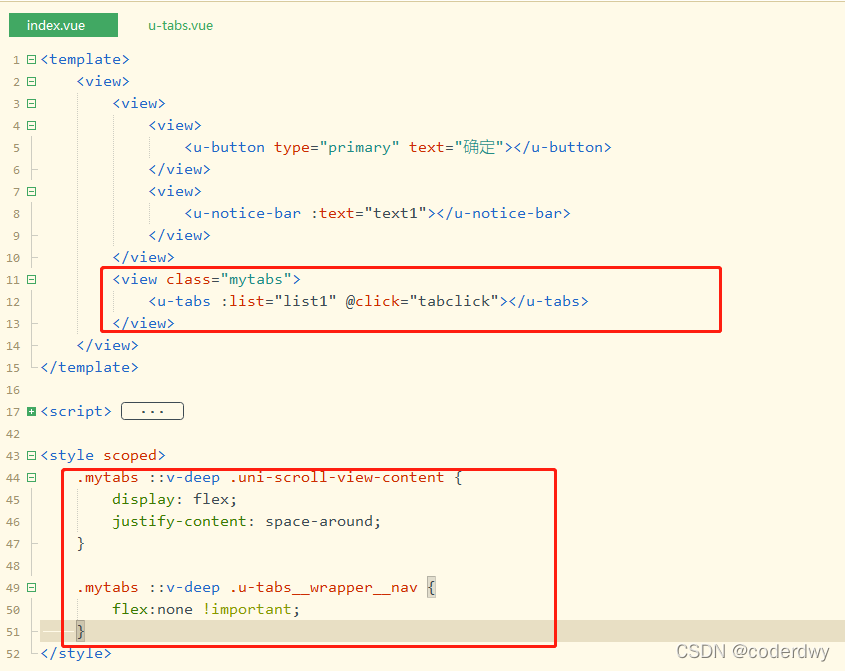The width and height of the screenshot is (845, 671).
Task: Expand the folded script block on line 17
Action: tap(32, 412)
